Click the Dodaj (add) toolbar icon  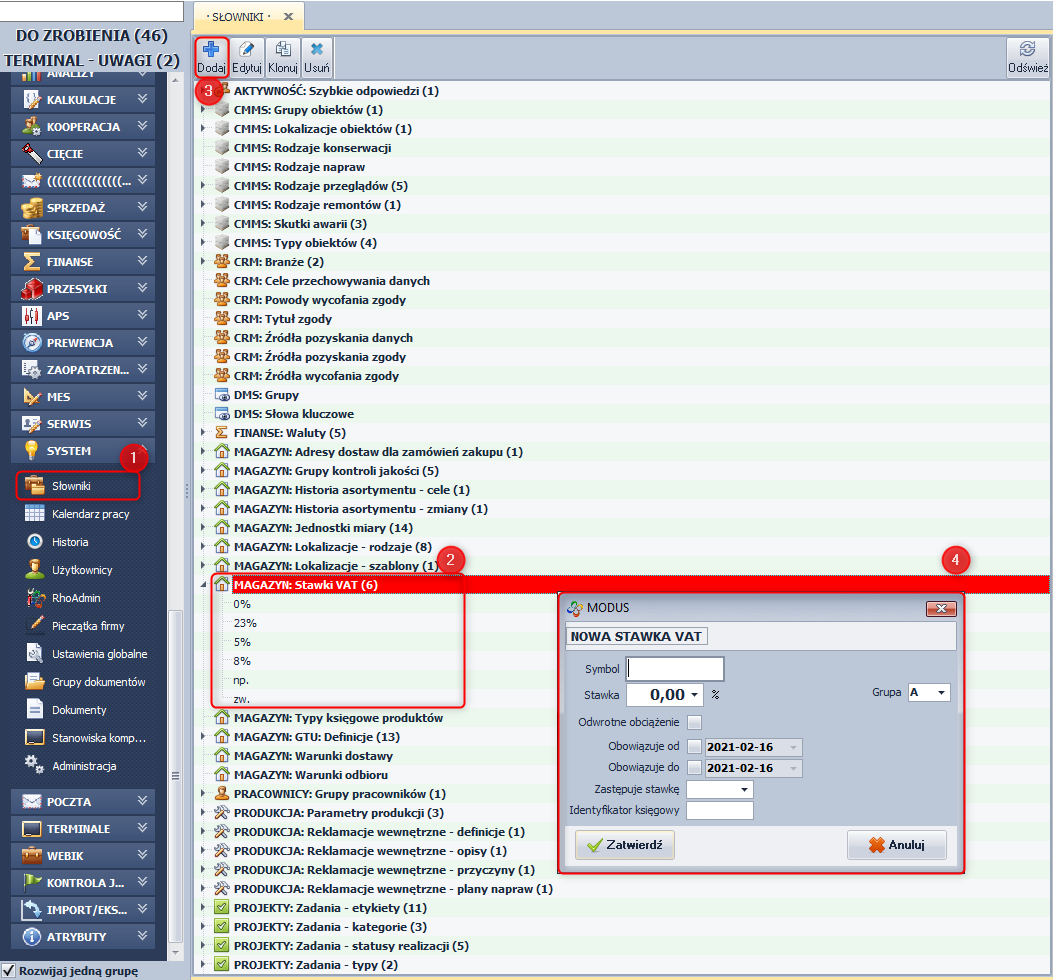tap(211, 57)
